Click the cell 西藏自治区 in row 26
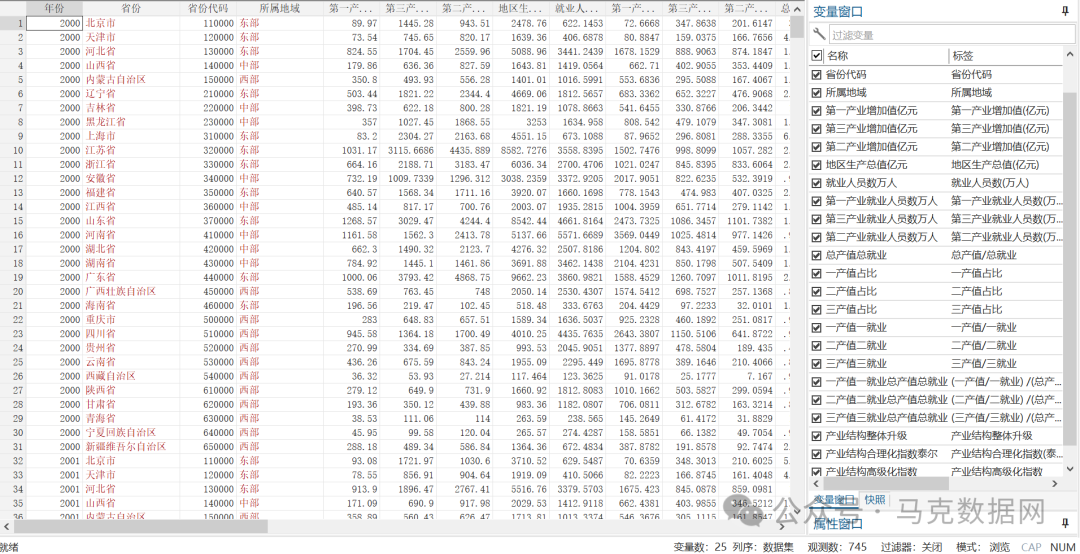 pos(131,376)
